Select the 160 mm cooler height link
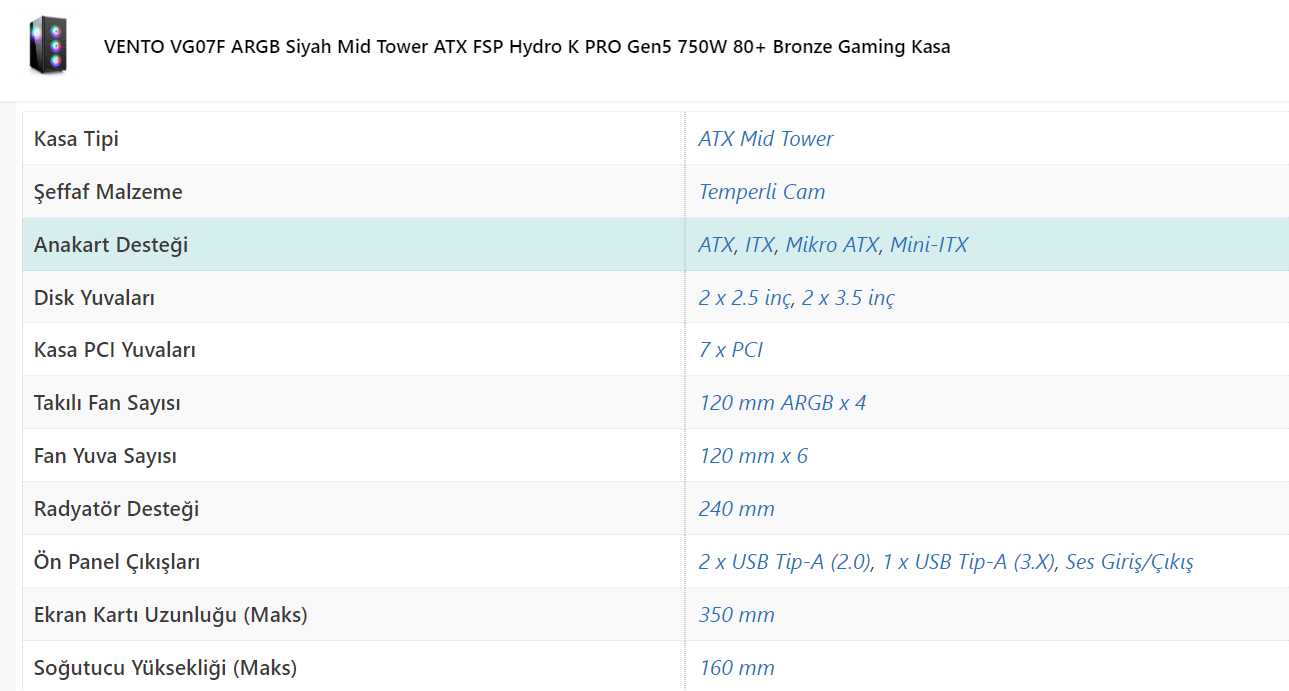The height and width of the screenshot is (691, 1289). (x=736, y=668)
